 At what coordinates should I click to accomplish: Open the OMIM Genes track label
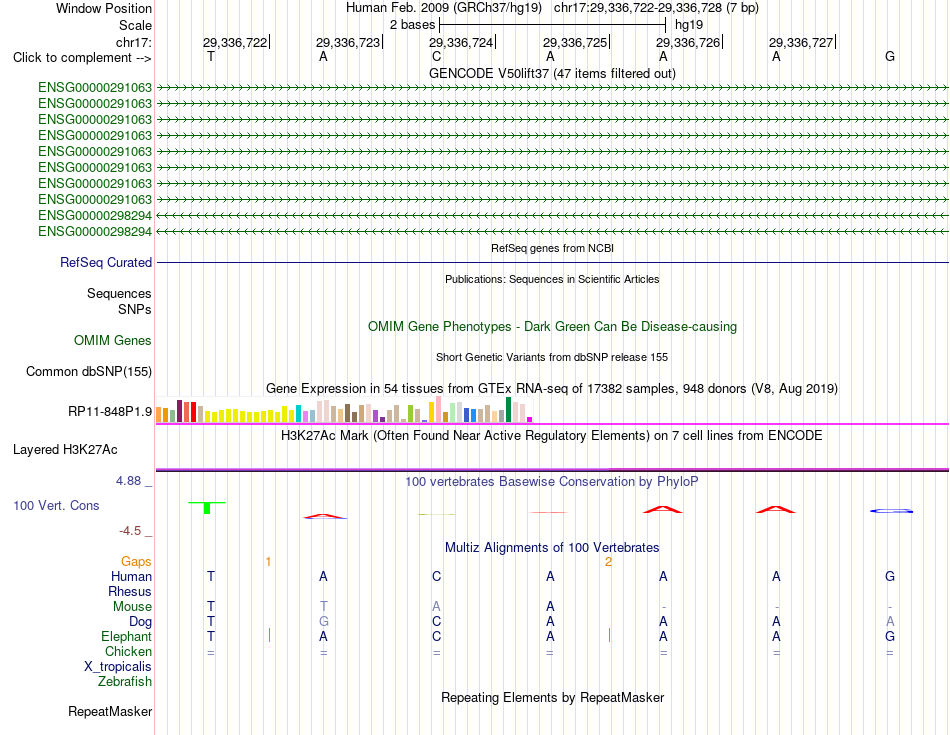pos(113,341)
